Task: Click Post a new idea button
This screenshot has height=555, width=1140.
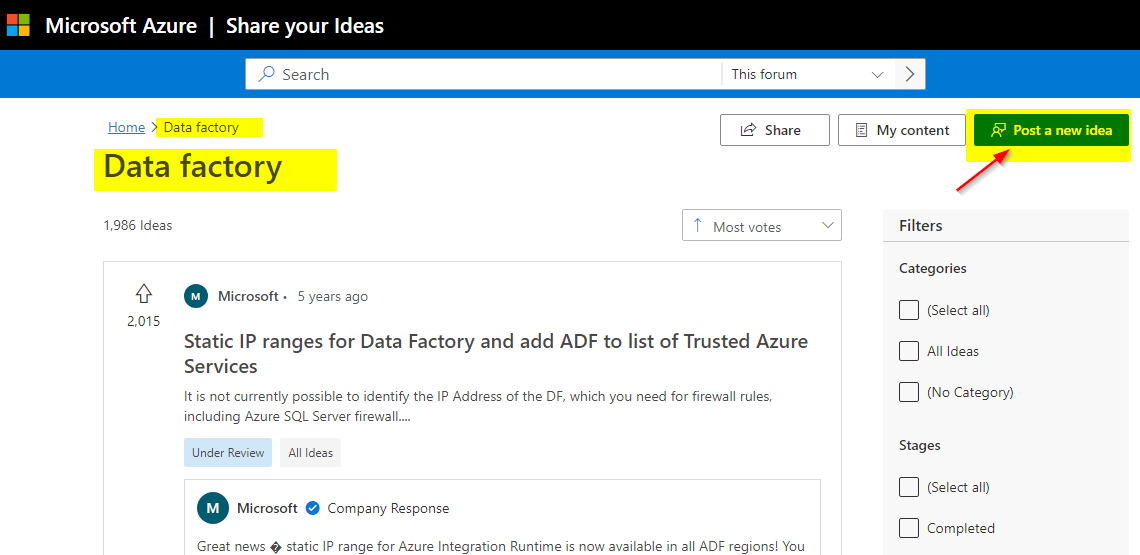Action: (1051, 130)
